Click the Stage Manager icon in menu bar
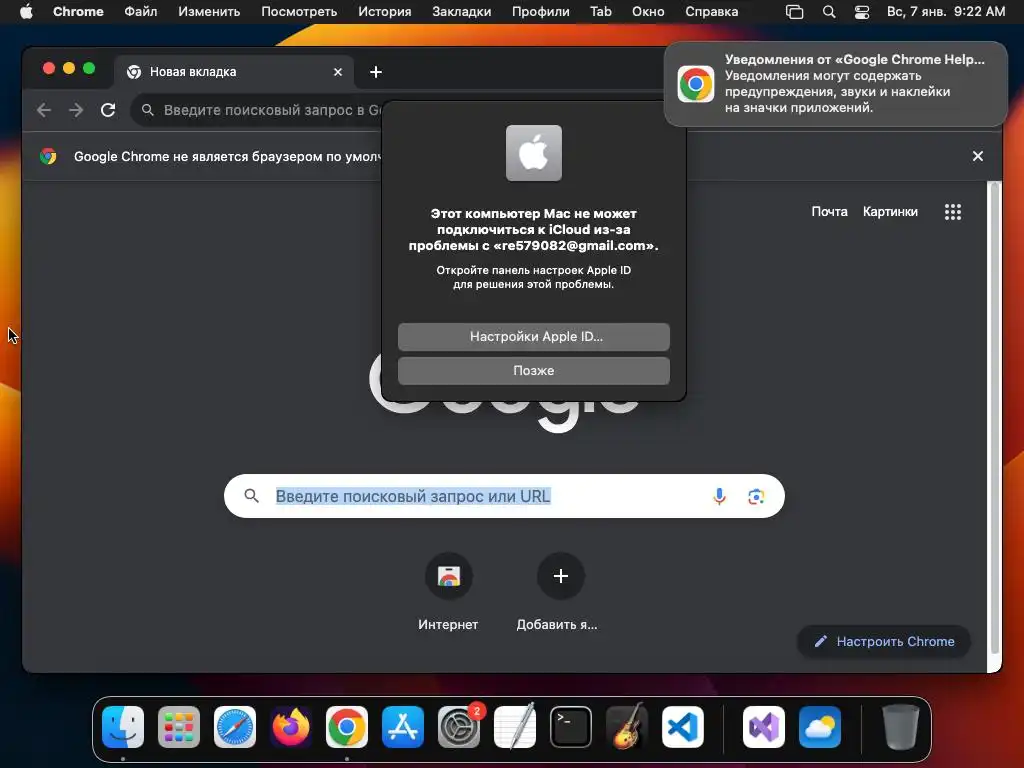Image resolution: width=1024 pixels, height=768 pixels. pyautogui.click(x=794, y=12)
